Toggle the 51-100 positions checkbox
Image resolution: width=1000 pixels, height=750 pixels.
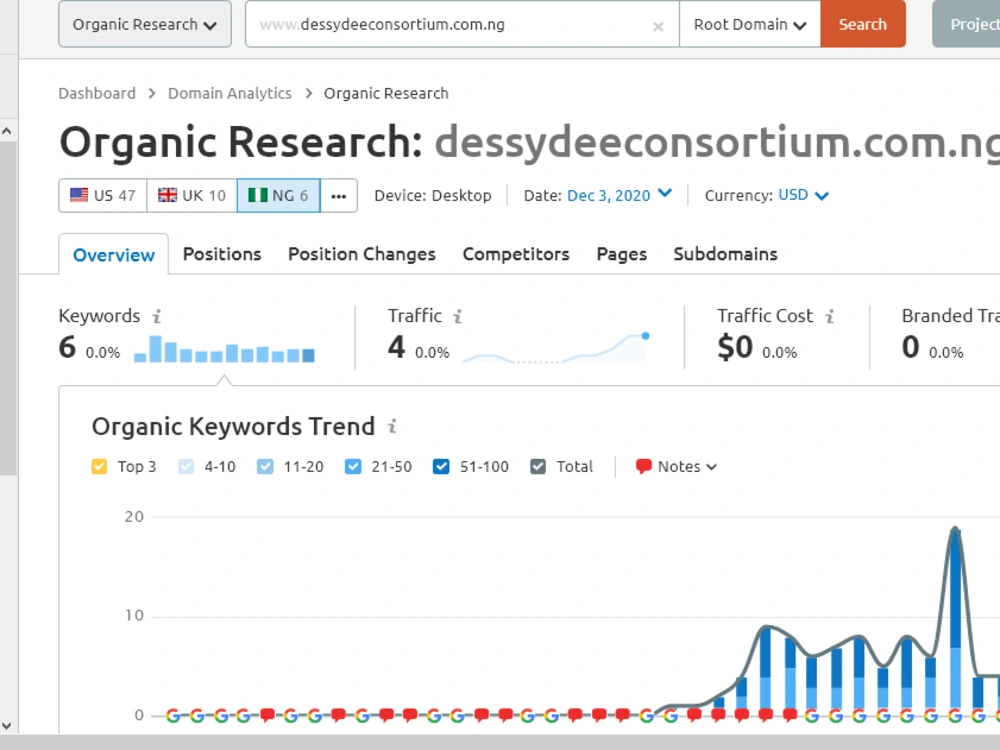point(441,466)
